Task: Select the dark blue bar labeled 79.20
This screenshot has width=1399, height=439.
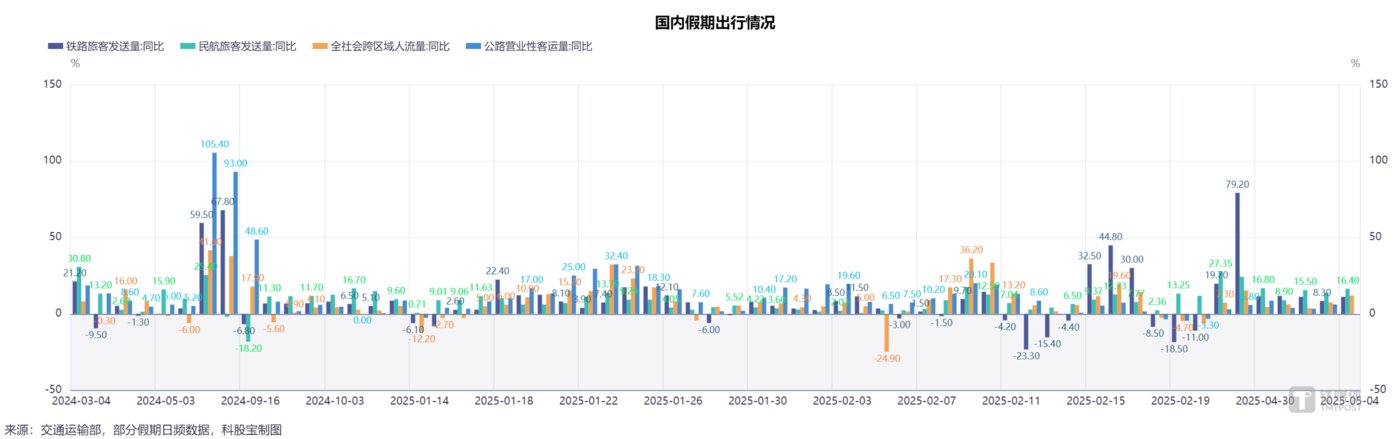Action: pos(1237,253)
